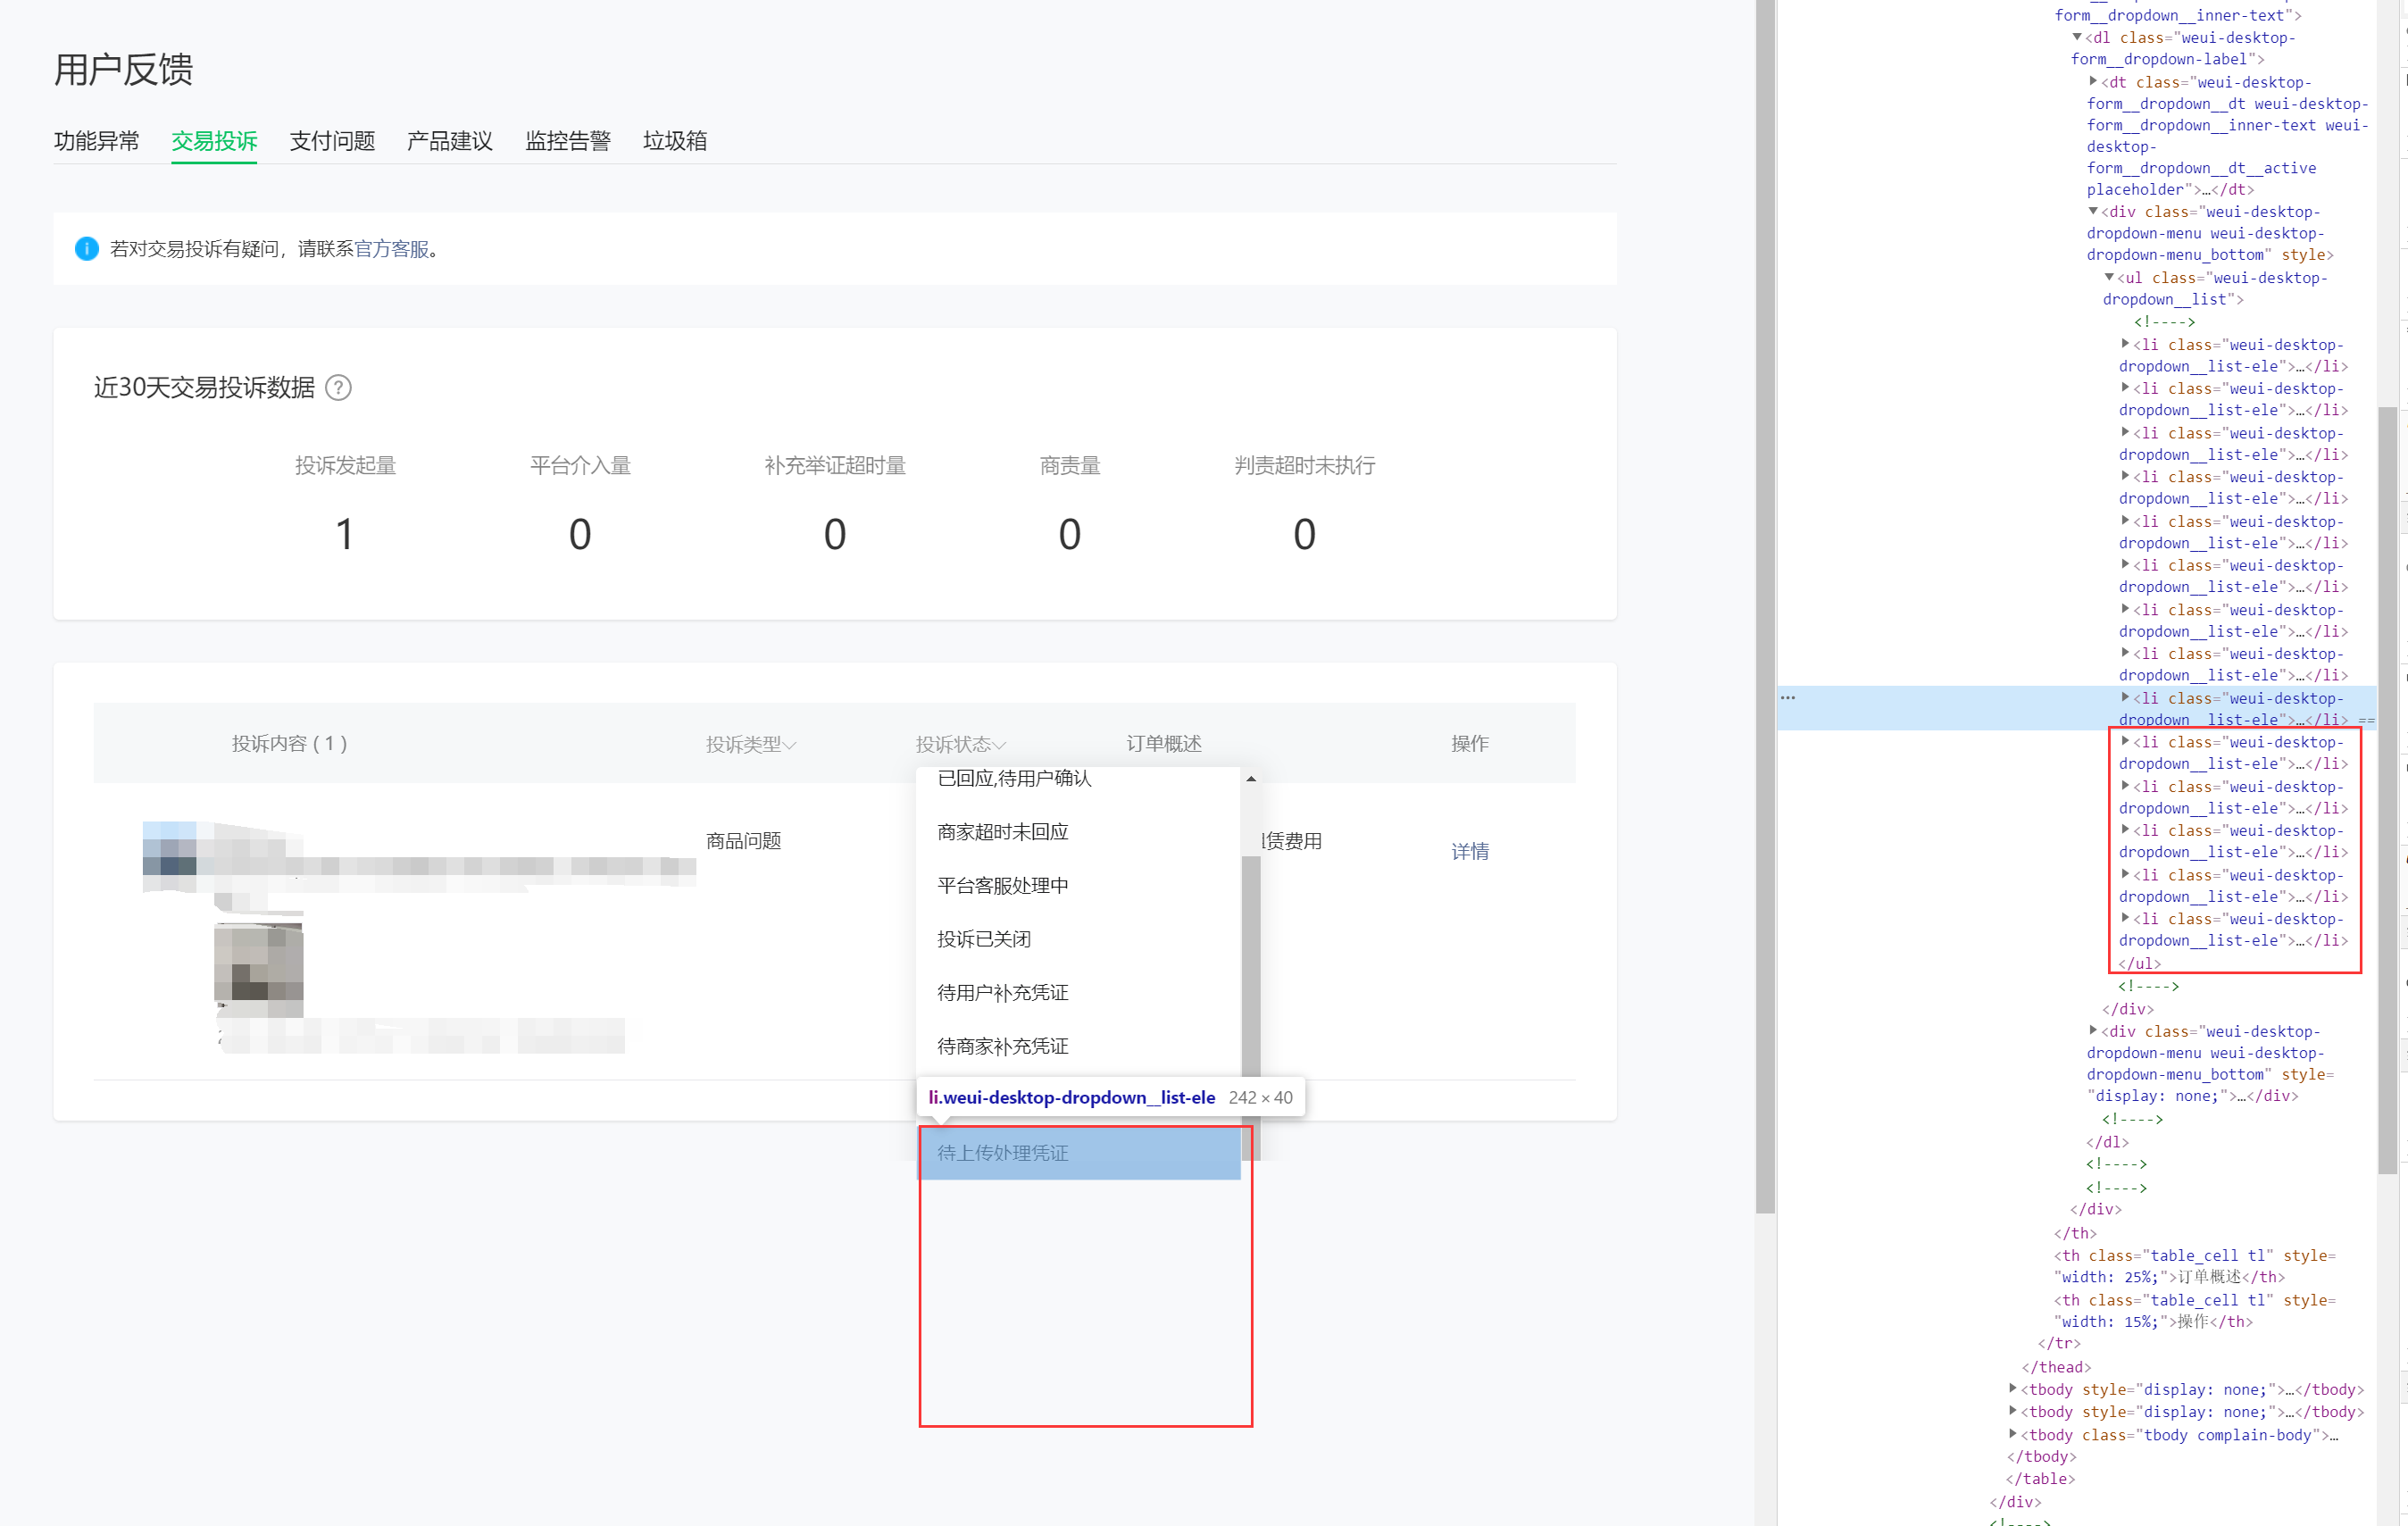Screen dimensions: 2408x1526
Task: Click the help question mark icon
Action: pyautogui.click(x=338, y=387)
